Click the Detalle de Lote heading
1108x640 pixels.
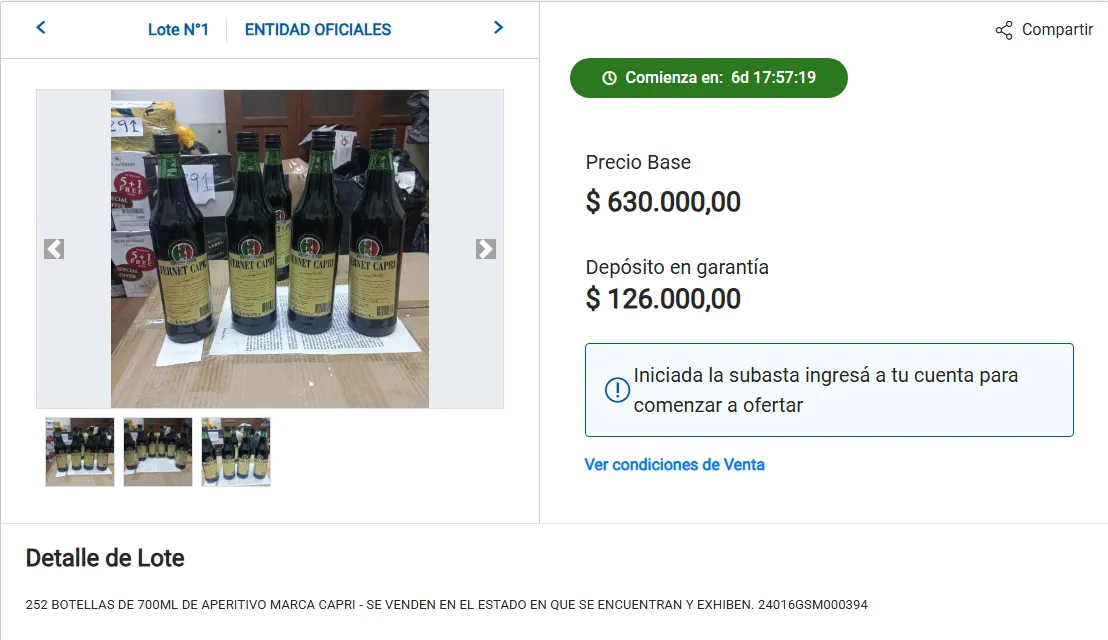click(105, 558)
